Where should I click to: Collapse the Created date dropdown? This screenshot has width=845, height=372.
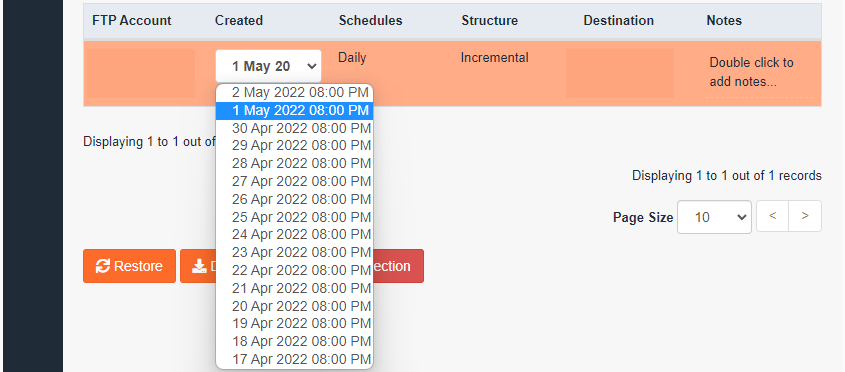[x=268, y=66]
